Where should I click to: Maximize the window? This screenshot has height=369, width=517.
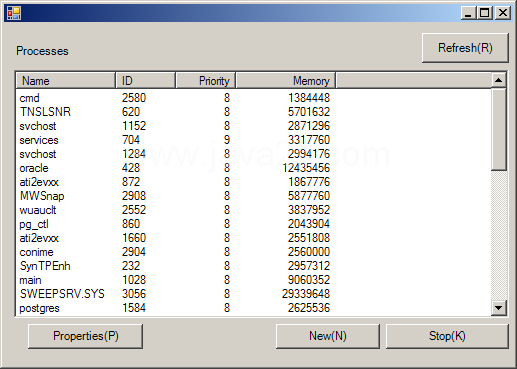pos(484,13)
